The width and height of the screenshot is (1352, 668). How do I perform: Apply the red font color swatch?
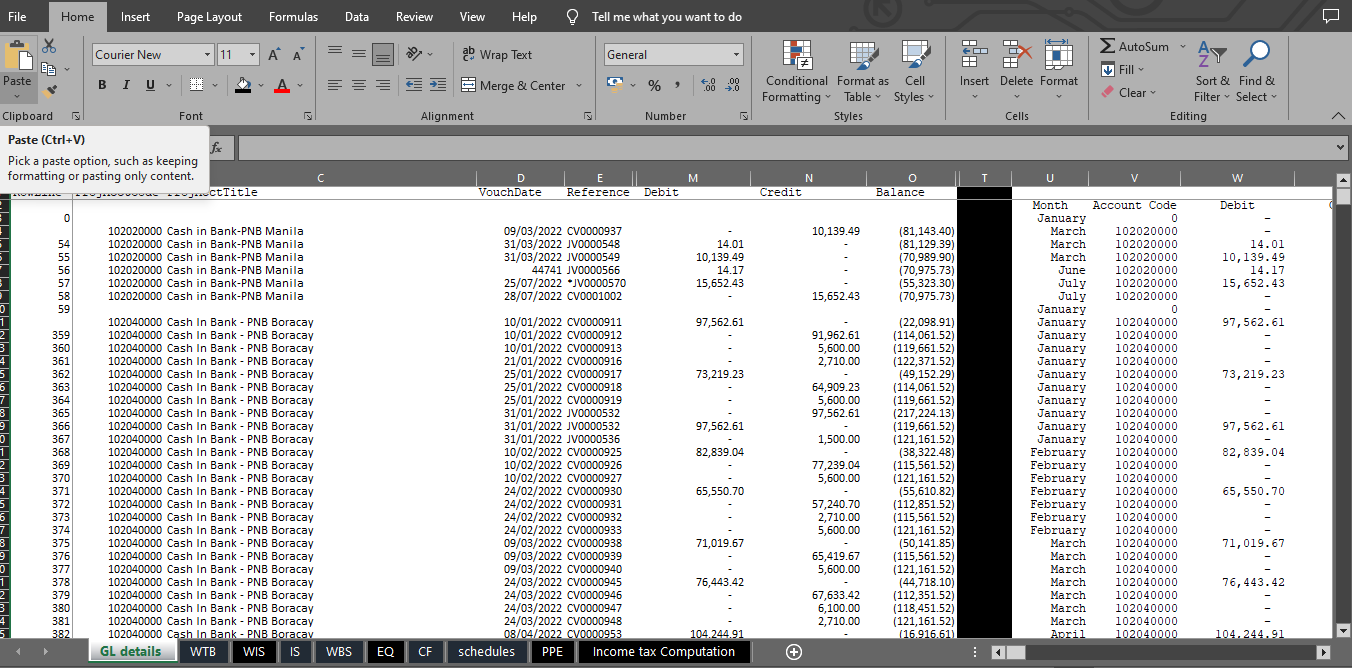tap(282, 86)
